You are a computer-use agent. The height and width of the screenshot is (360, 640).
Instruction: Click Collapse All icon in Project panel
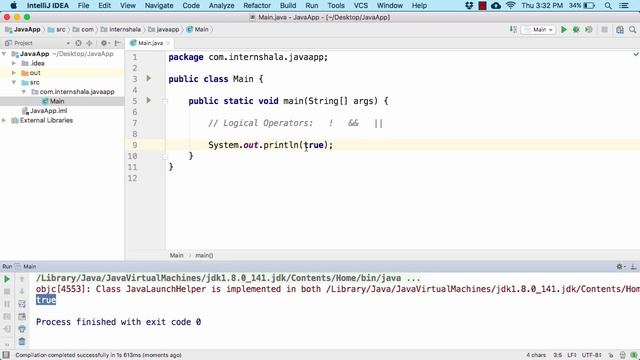[89, 43]
